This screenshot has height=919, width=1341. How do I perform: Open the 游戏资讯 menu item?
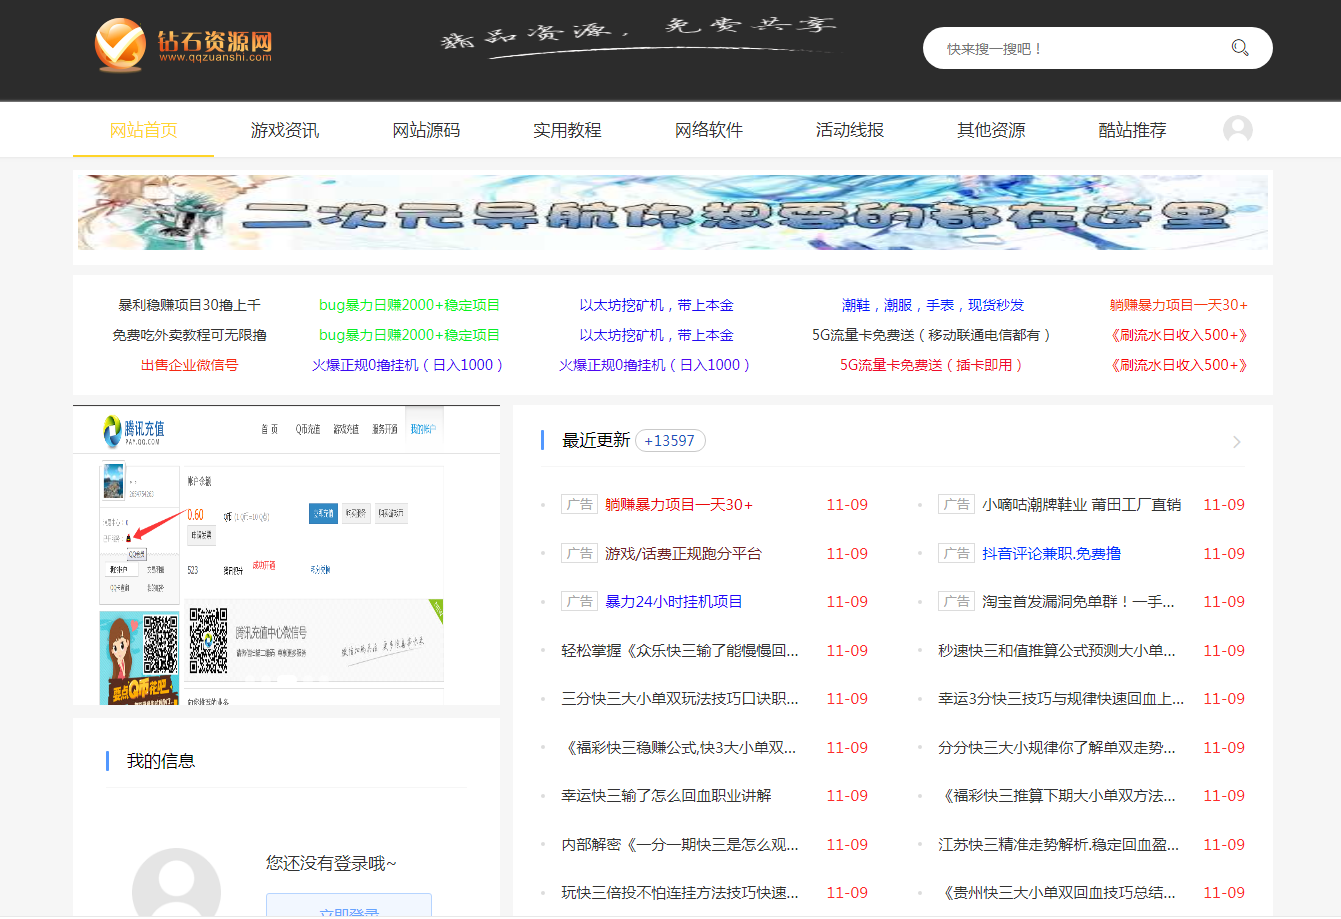pyautogui.click(x=285, y=130)
